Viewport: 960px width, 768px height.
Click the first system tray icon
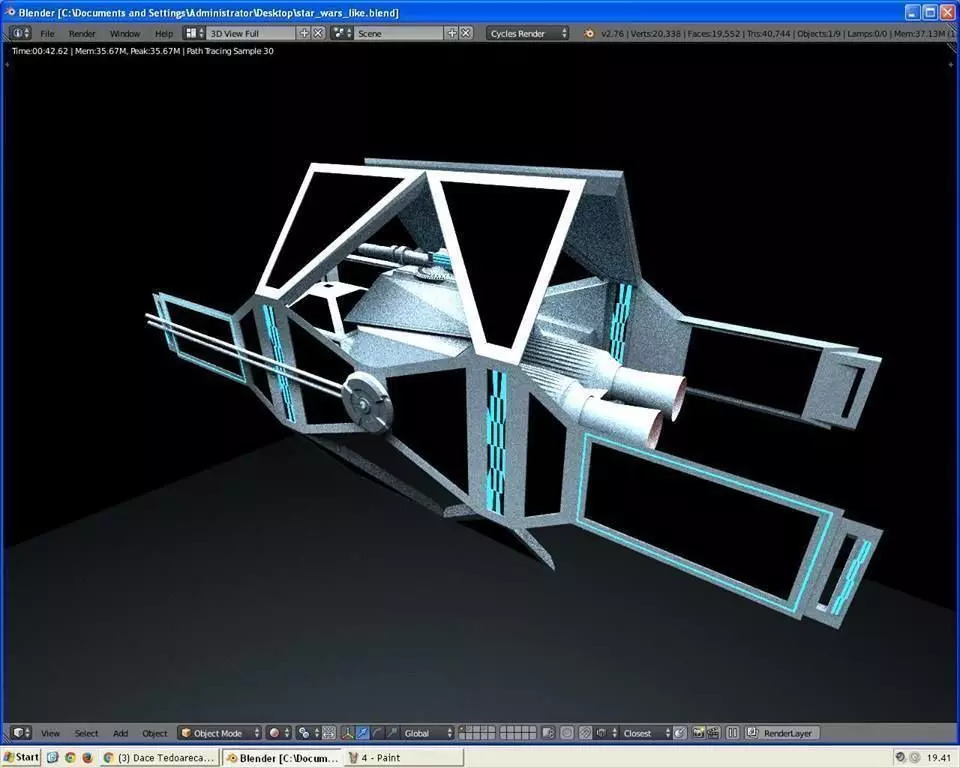[900, 758]
